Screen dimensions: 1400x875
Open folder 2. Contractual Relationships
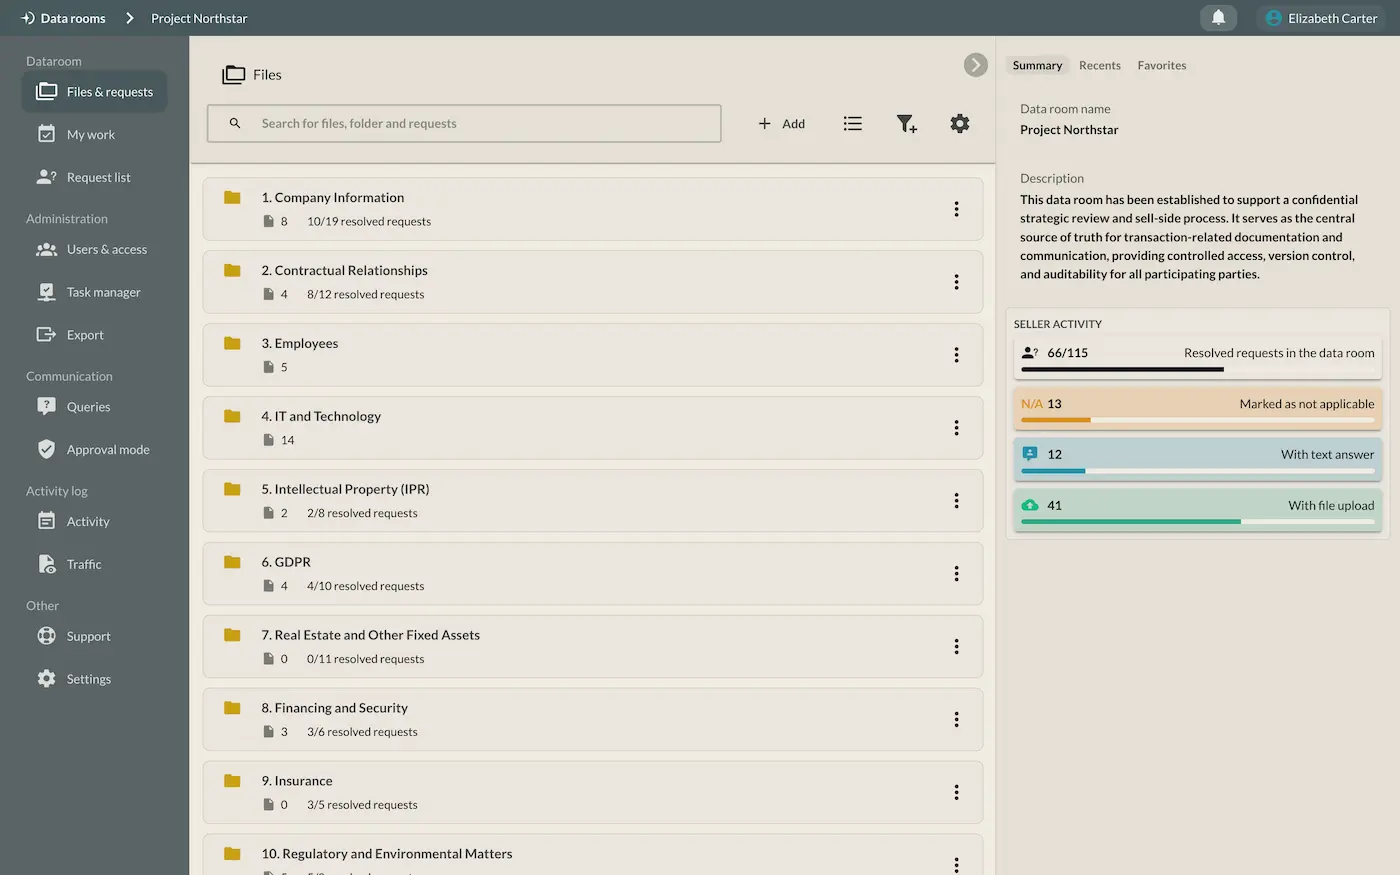(x=593, y=282)
